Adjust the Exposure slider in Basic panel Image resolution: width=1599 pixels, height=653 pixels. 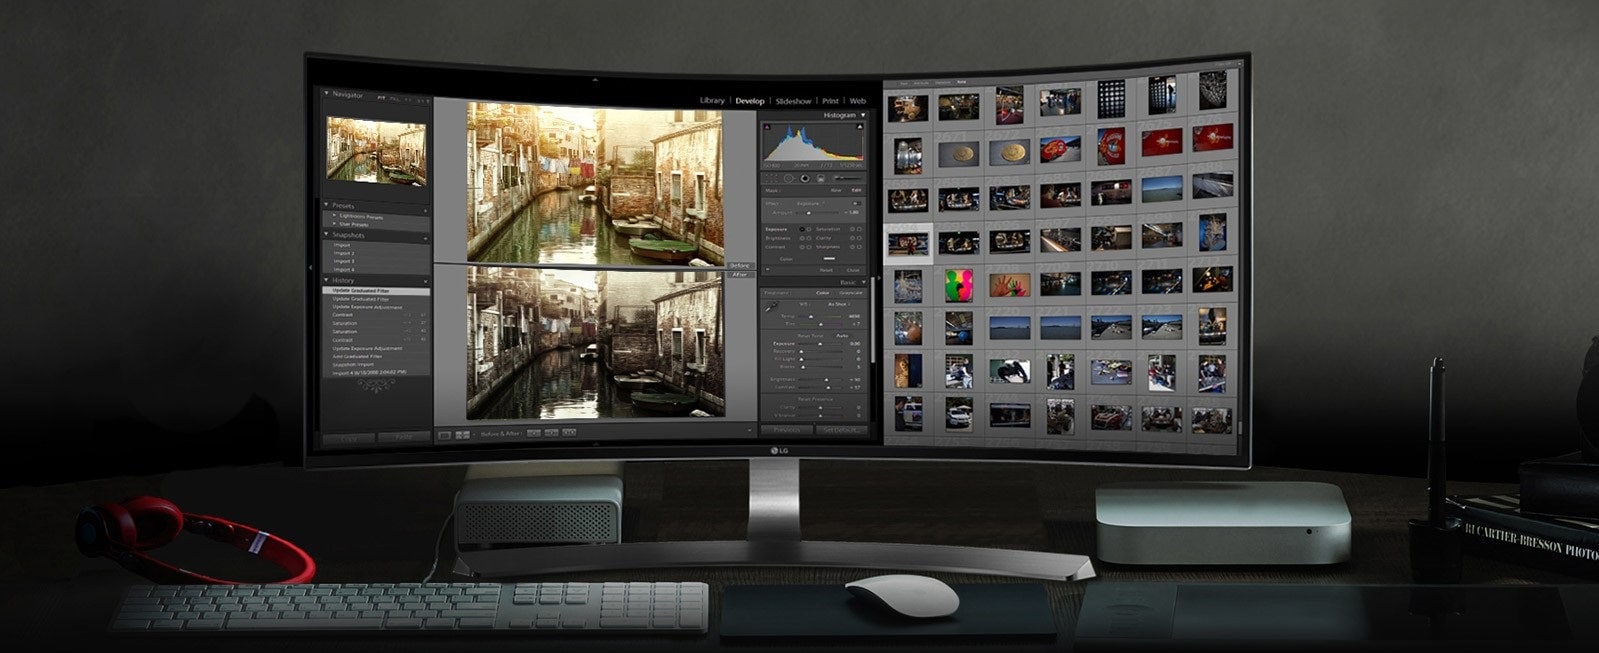click(x=820, y=344)
